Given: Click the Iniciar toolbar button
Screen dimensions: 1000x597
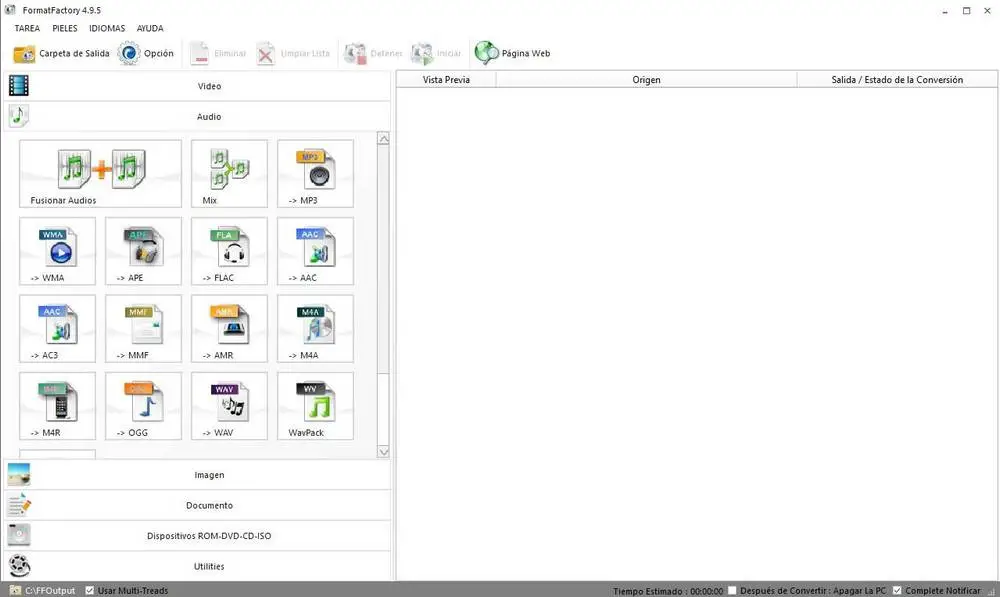Looking at the screenshot, I should pyautogui.click(x=436, y=54).
